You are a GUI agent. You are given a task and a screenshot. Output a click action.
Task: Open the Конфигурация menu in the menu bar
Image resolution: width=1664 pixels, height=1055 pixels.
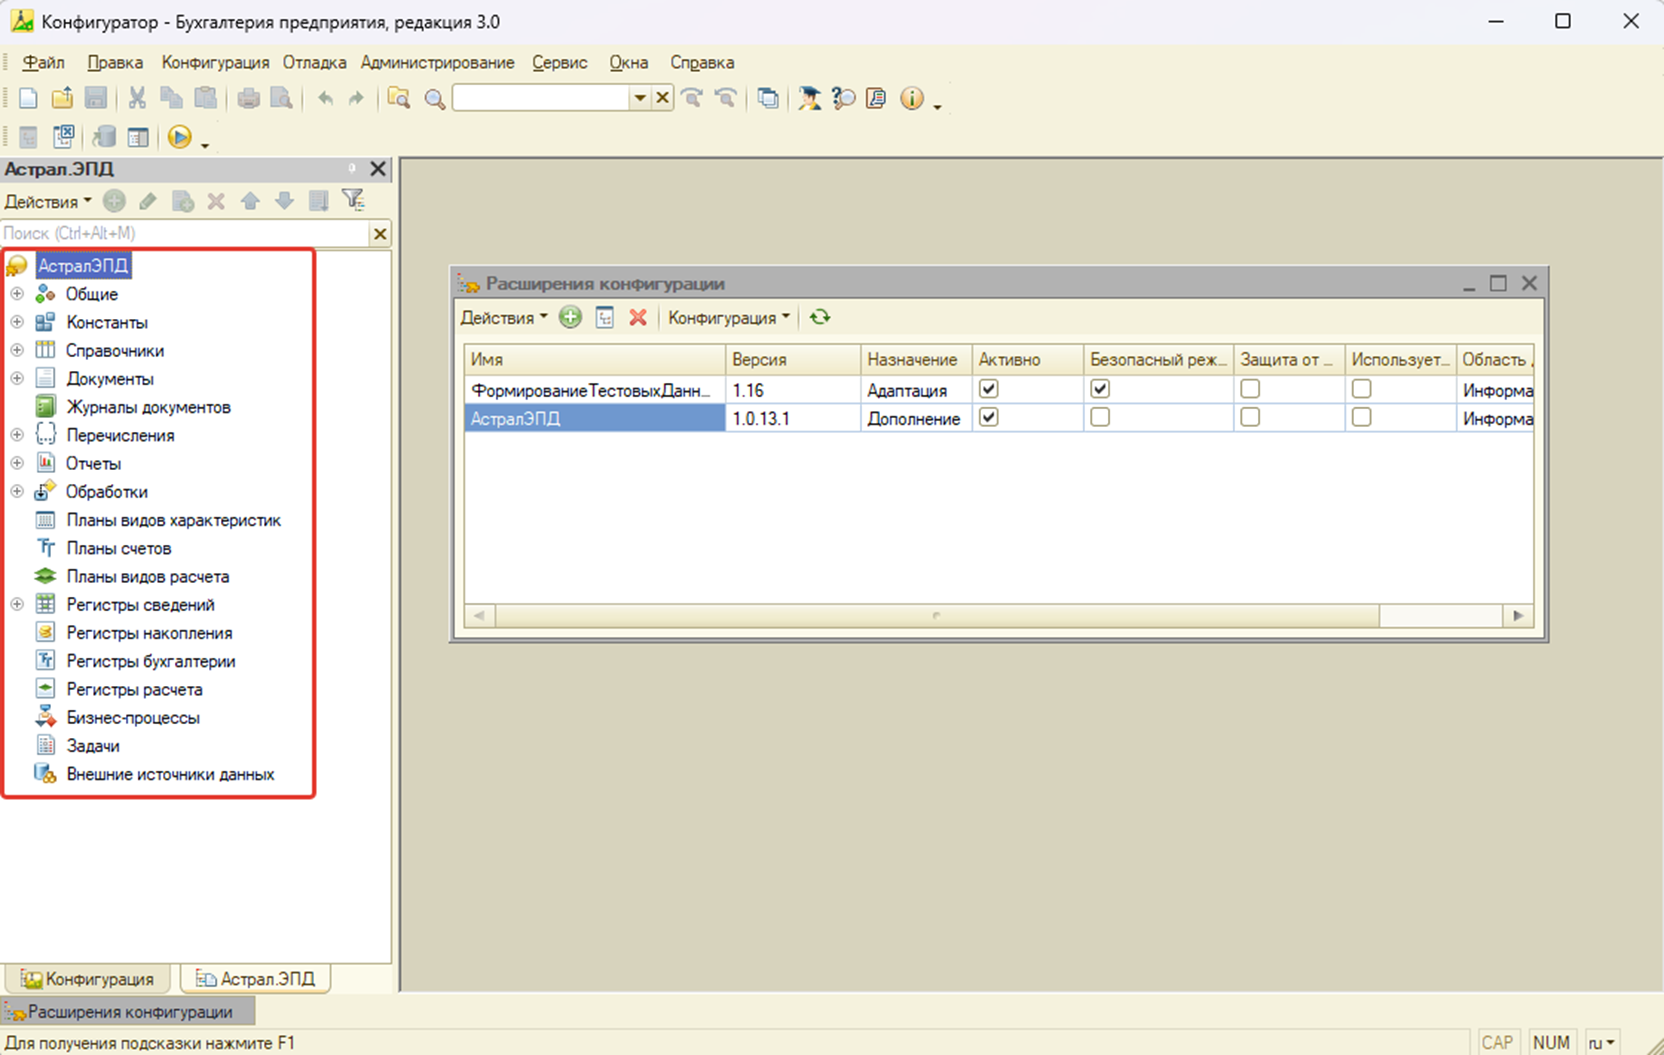pyautogui.click(x=215, y=62)
